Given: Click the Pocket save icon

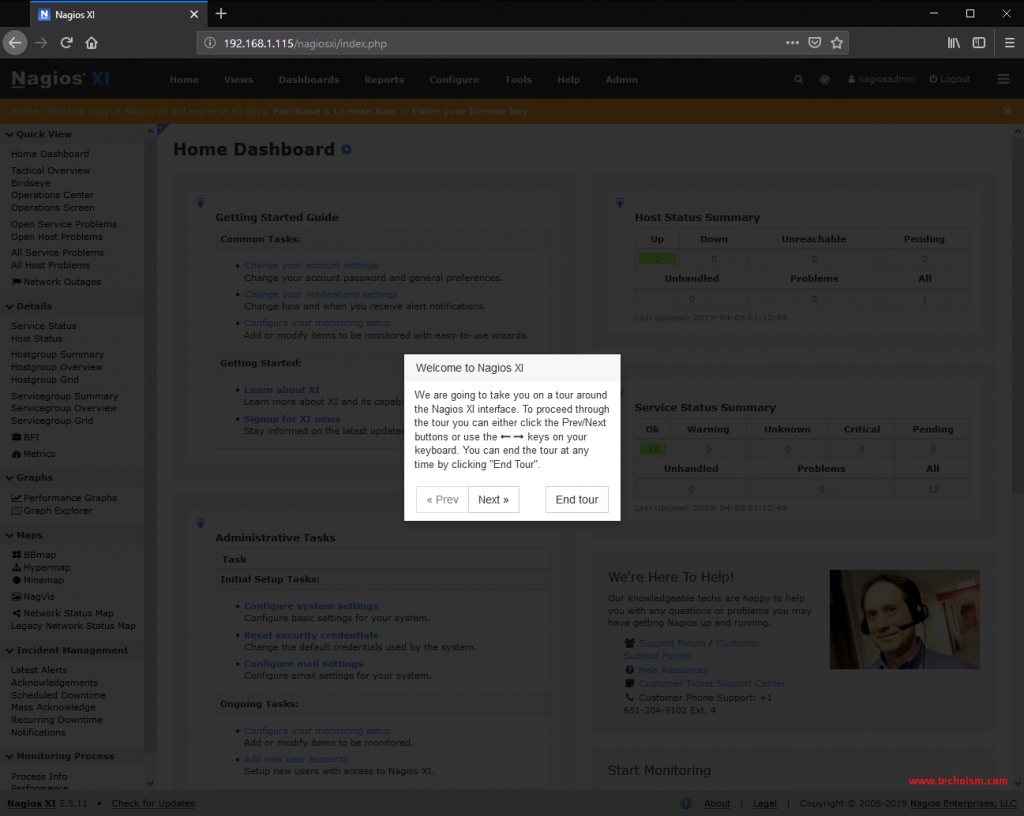Looking at the screenshot, I should click(814, 43).
